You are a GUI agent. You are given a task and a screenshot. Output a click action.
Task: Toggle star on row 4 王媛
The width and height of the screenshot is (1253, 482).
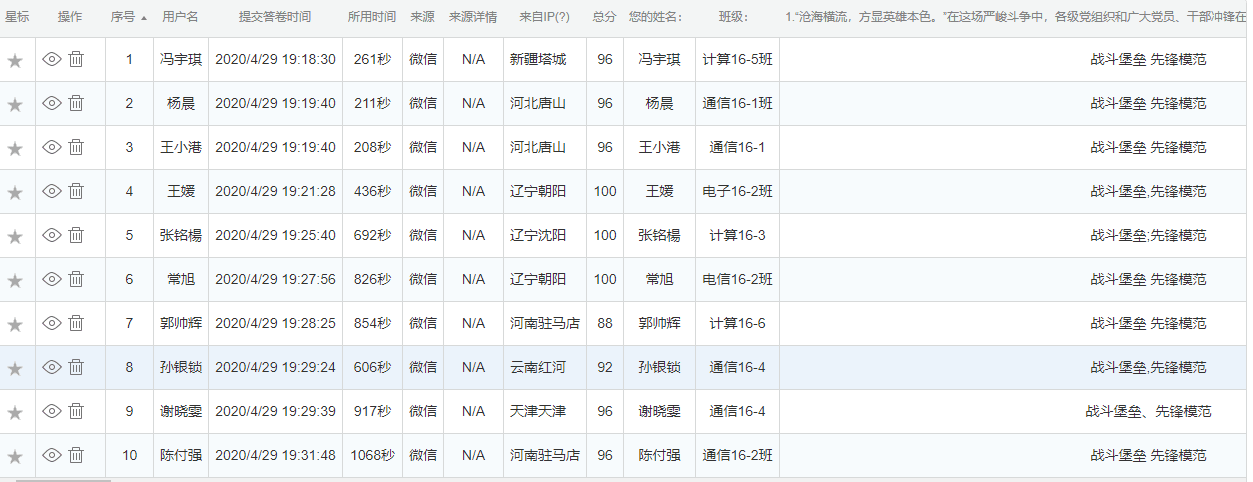pyautogui.click(x=15, y=193)
